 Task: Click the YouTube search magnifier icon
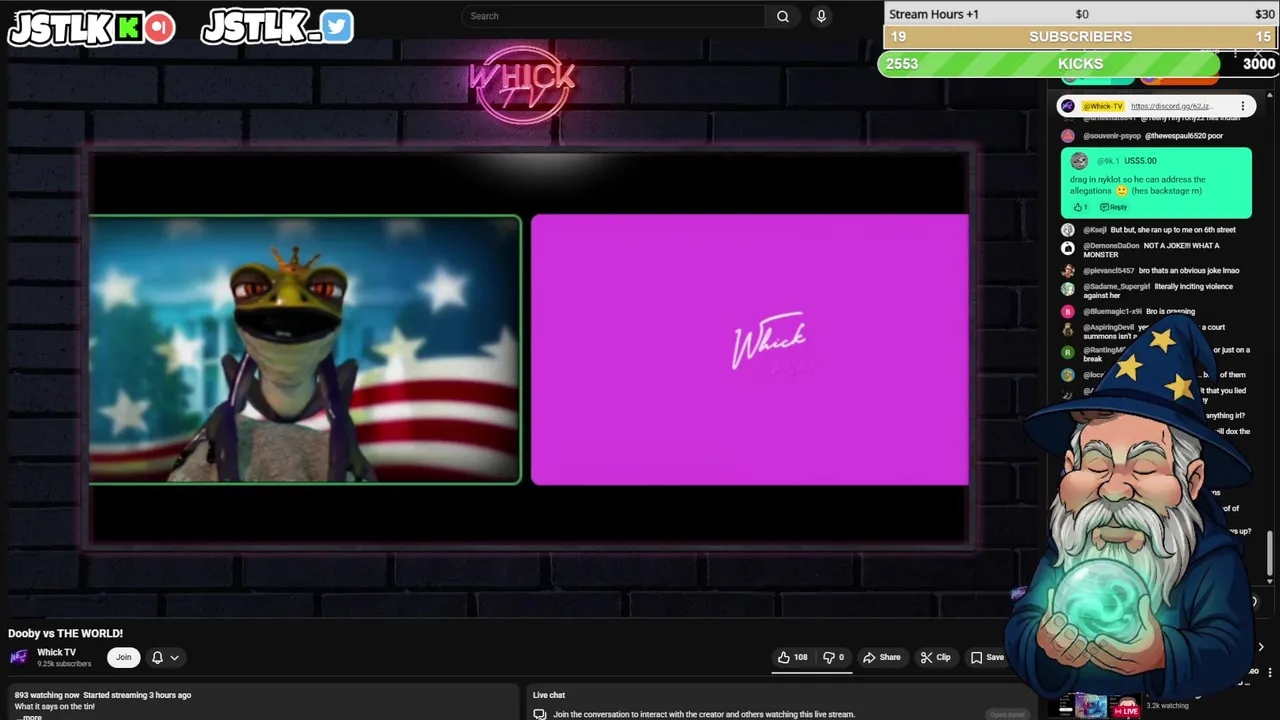783,16
